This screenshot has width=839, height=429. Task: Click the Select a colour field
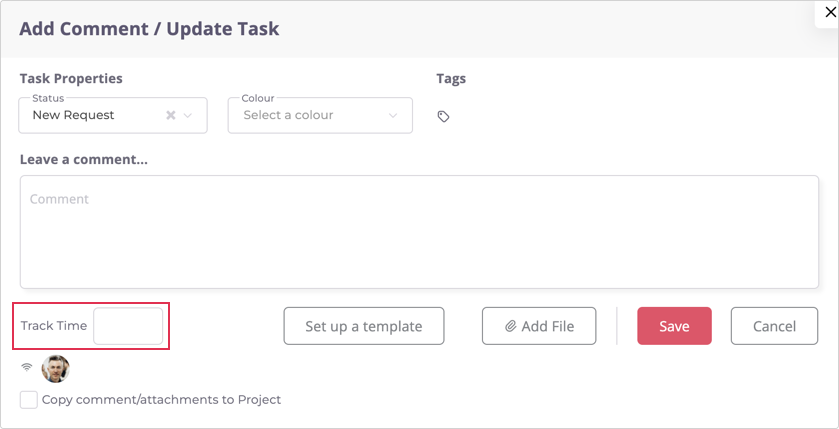300,116
